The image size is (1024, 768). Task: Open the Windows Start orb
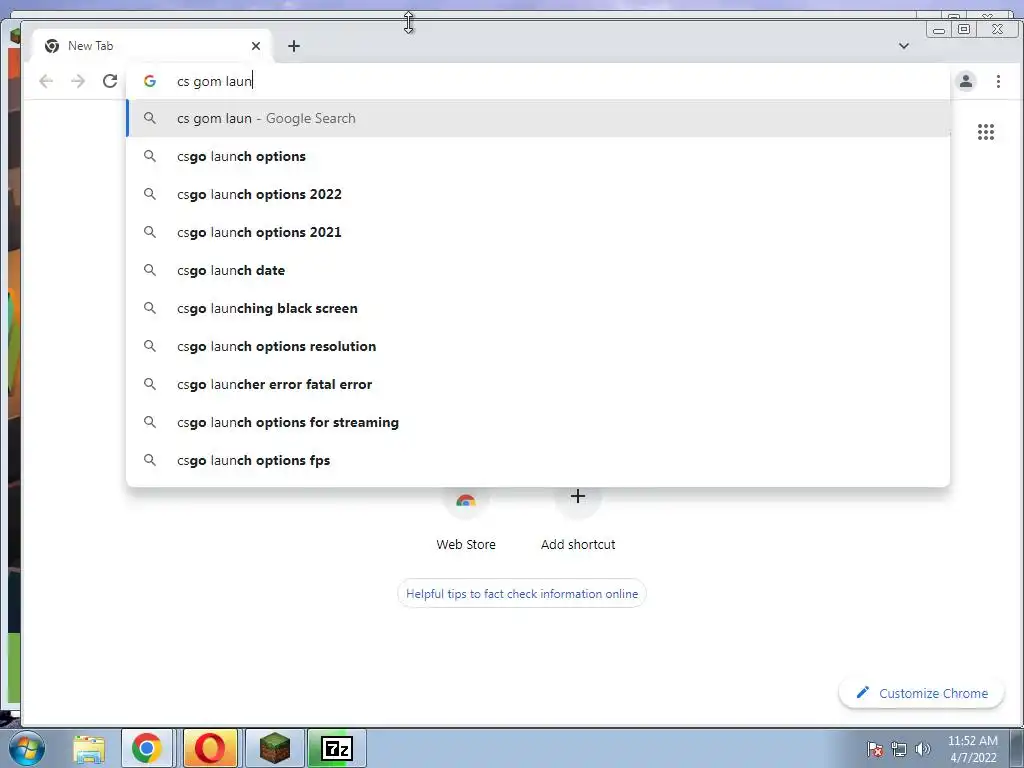(x=25, y=748)
